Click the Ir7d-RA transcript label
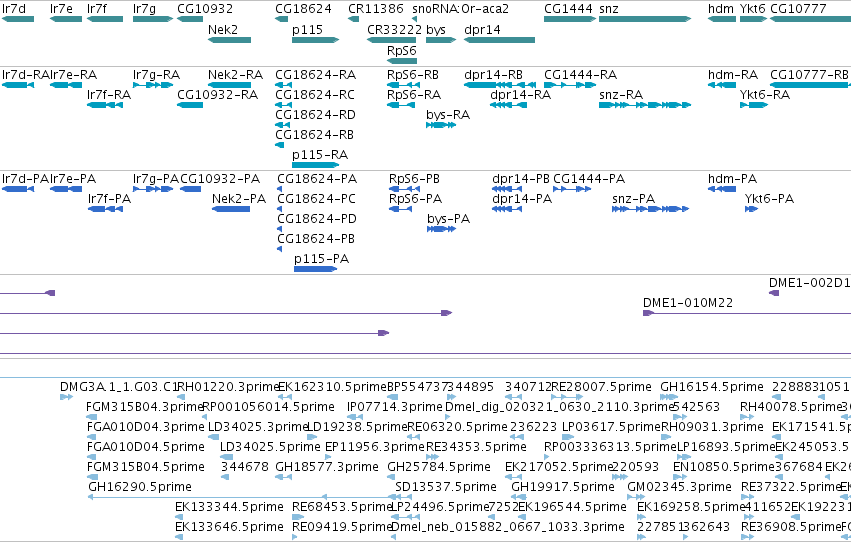Image resolution: width=851 pixels, height=542 pixels. click(x=26, y=74)
